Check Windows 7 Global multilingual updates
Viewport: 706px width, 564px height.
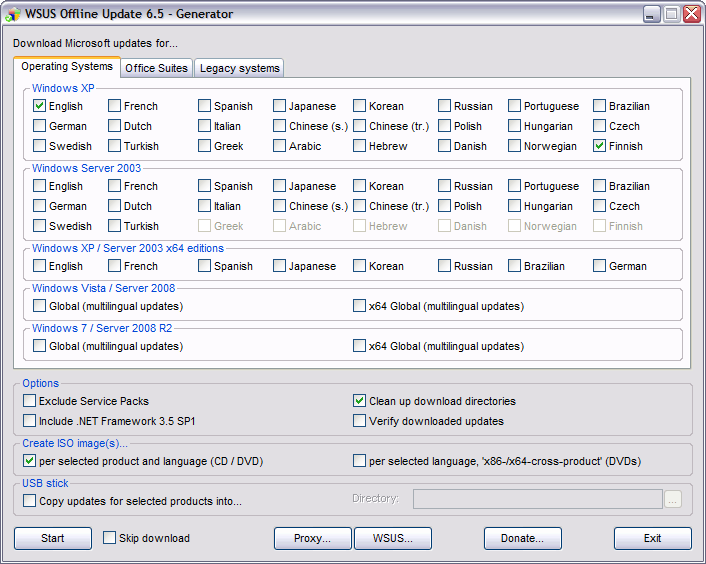point(39,346)
